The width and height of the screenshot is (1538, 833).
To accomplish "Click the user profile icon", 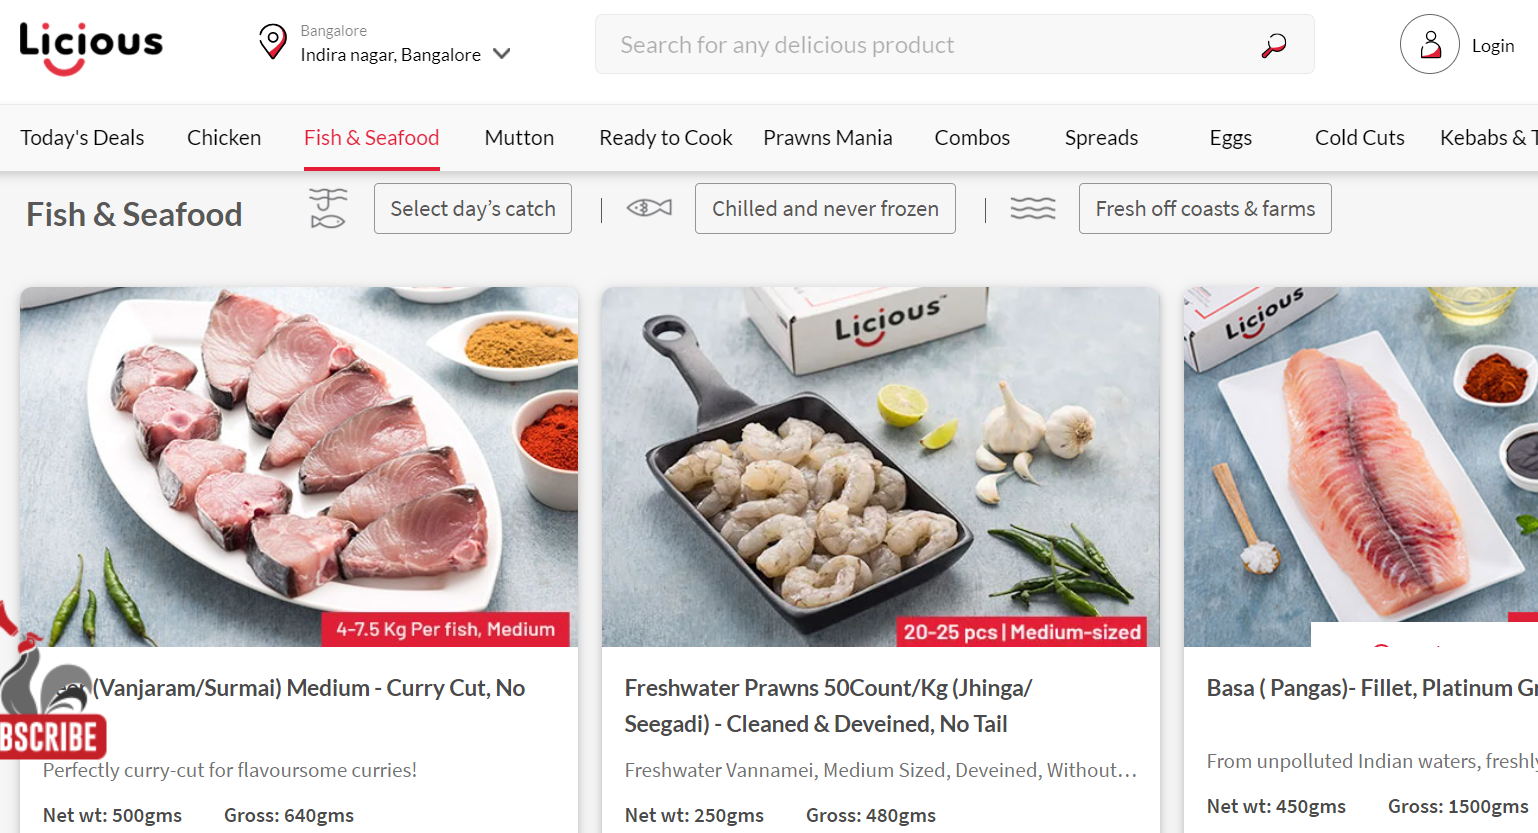I will coord(1429,44).
